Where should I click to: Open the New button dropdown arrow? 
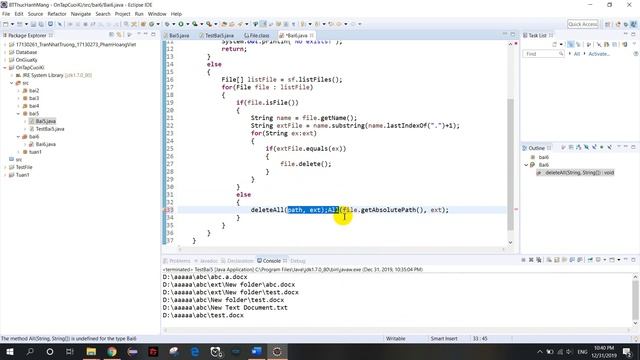[12, 24]
